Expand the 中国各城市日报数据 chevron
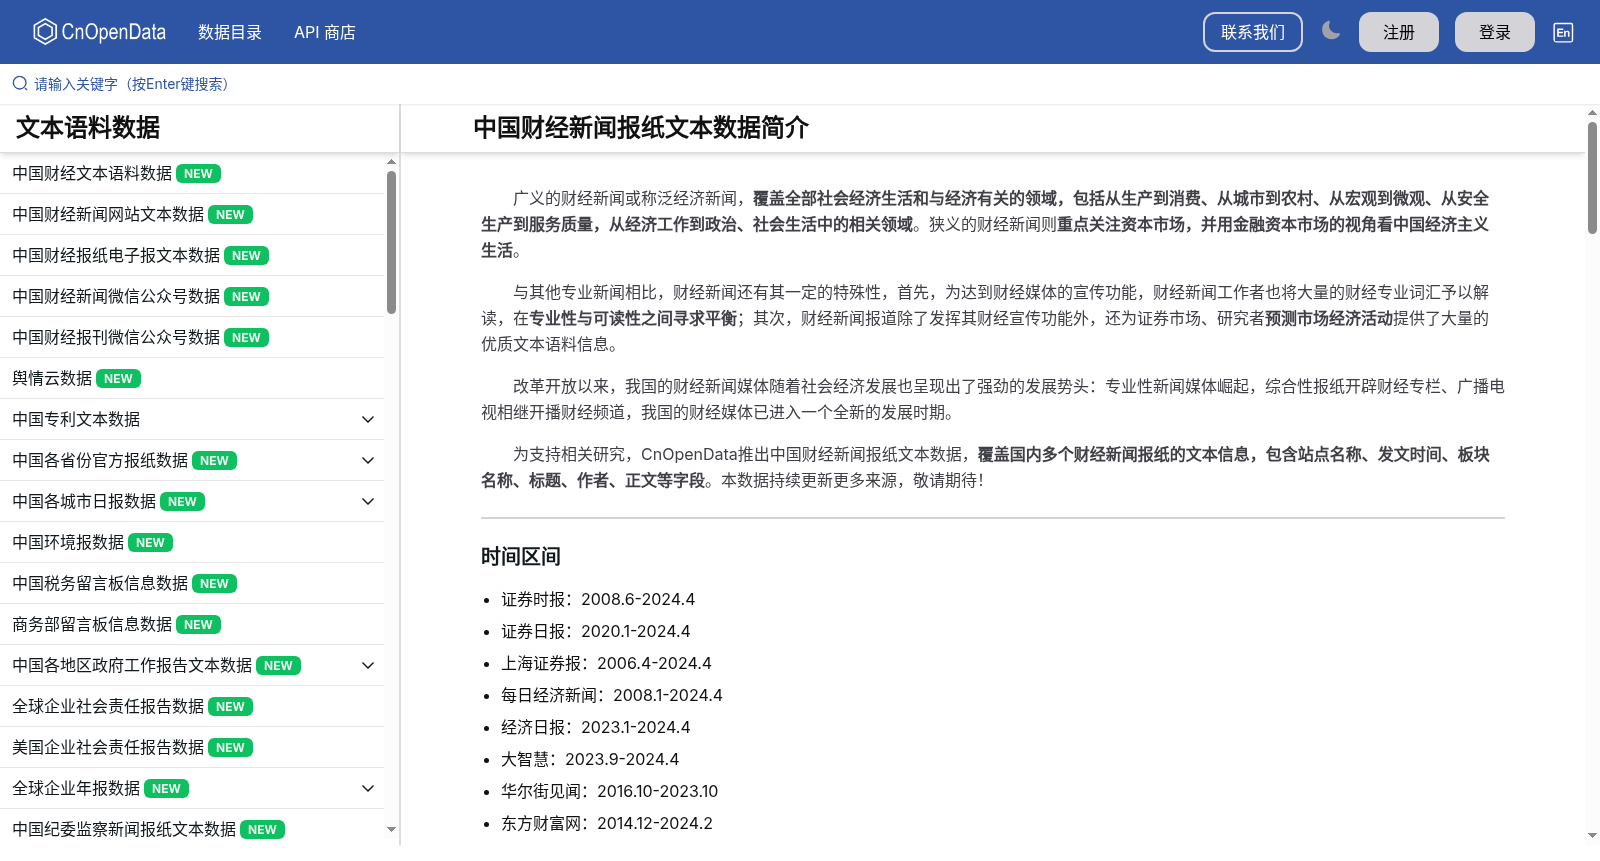 pos(368,501)
